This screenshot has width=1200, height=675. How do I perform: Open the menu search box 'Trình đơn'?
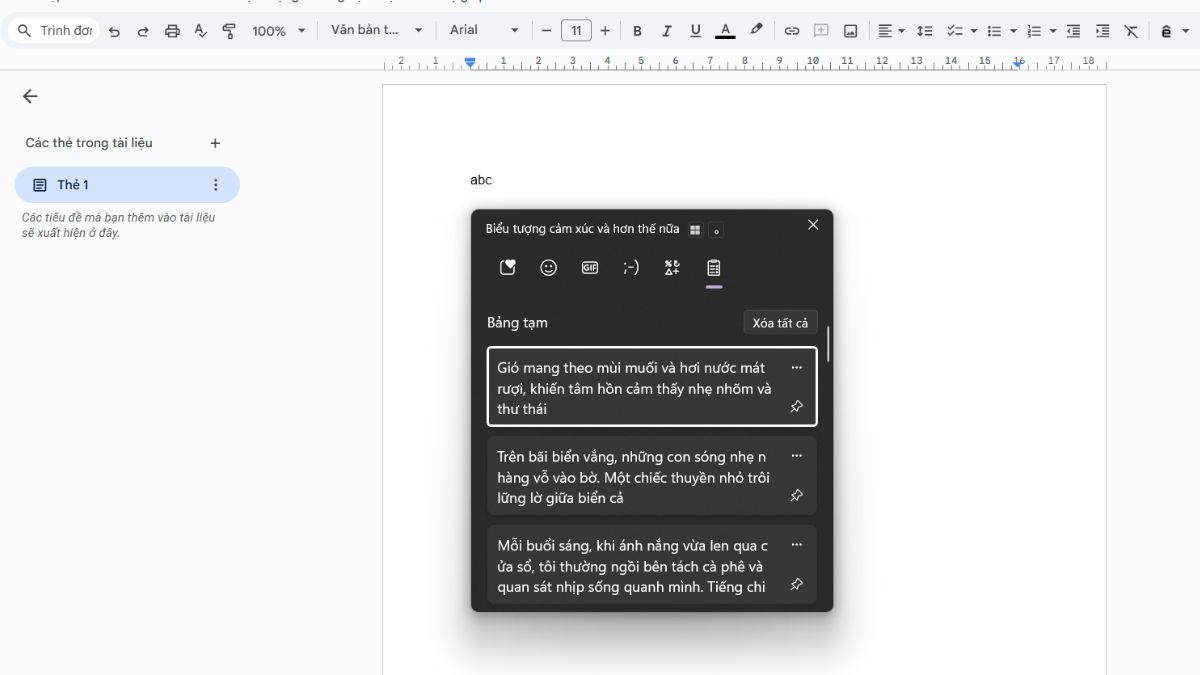[55, 31]
